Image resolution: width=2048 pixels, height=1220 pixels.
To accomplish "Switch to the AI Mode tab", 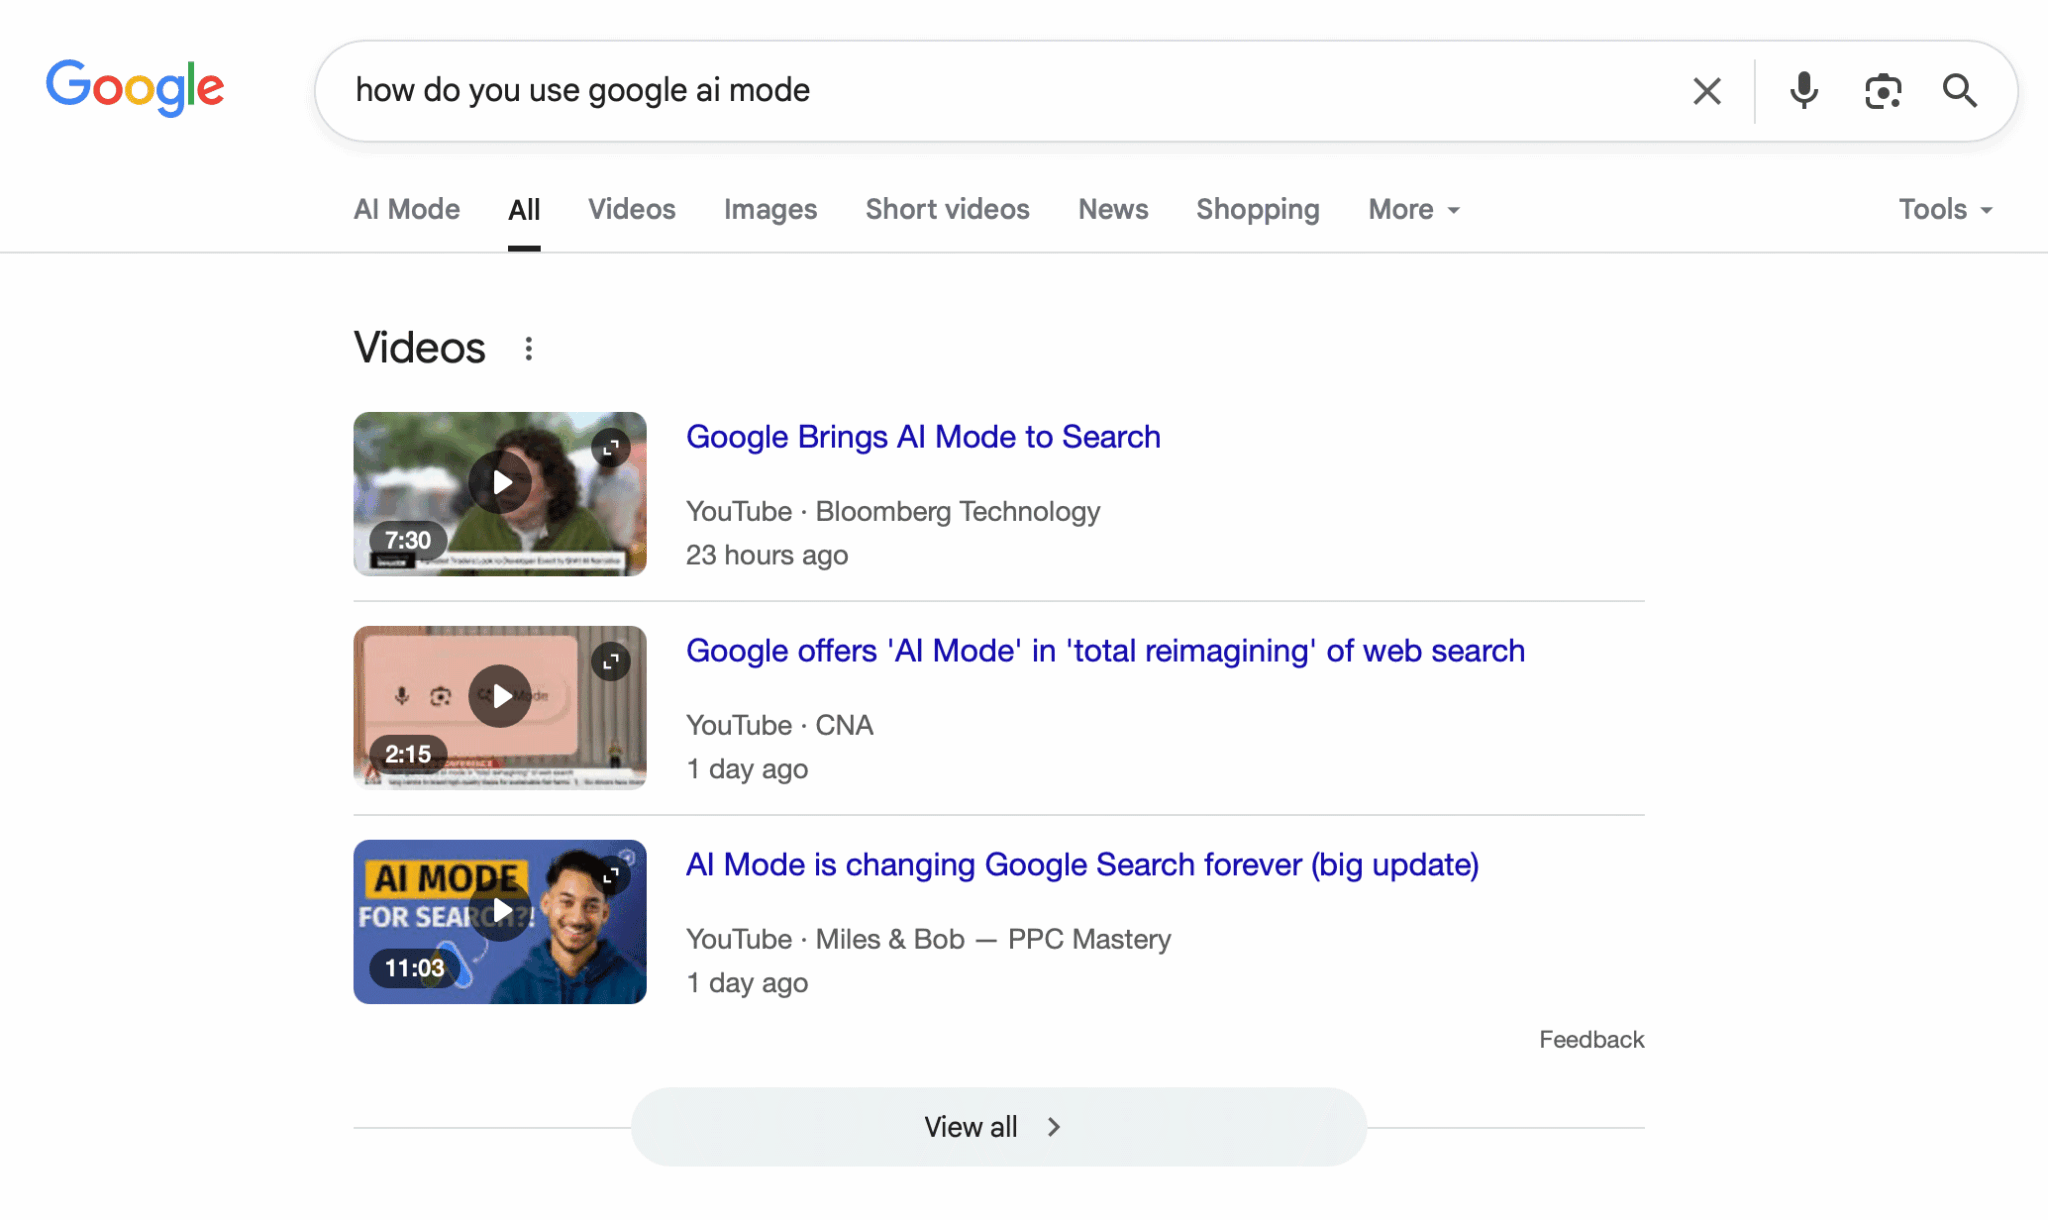I will click(x=407, y=209).
